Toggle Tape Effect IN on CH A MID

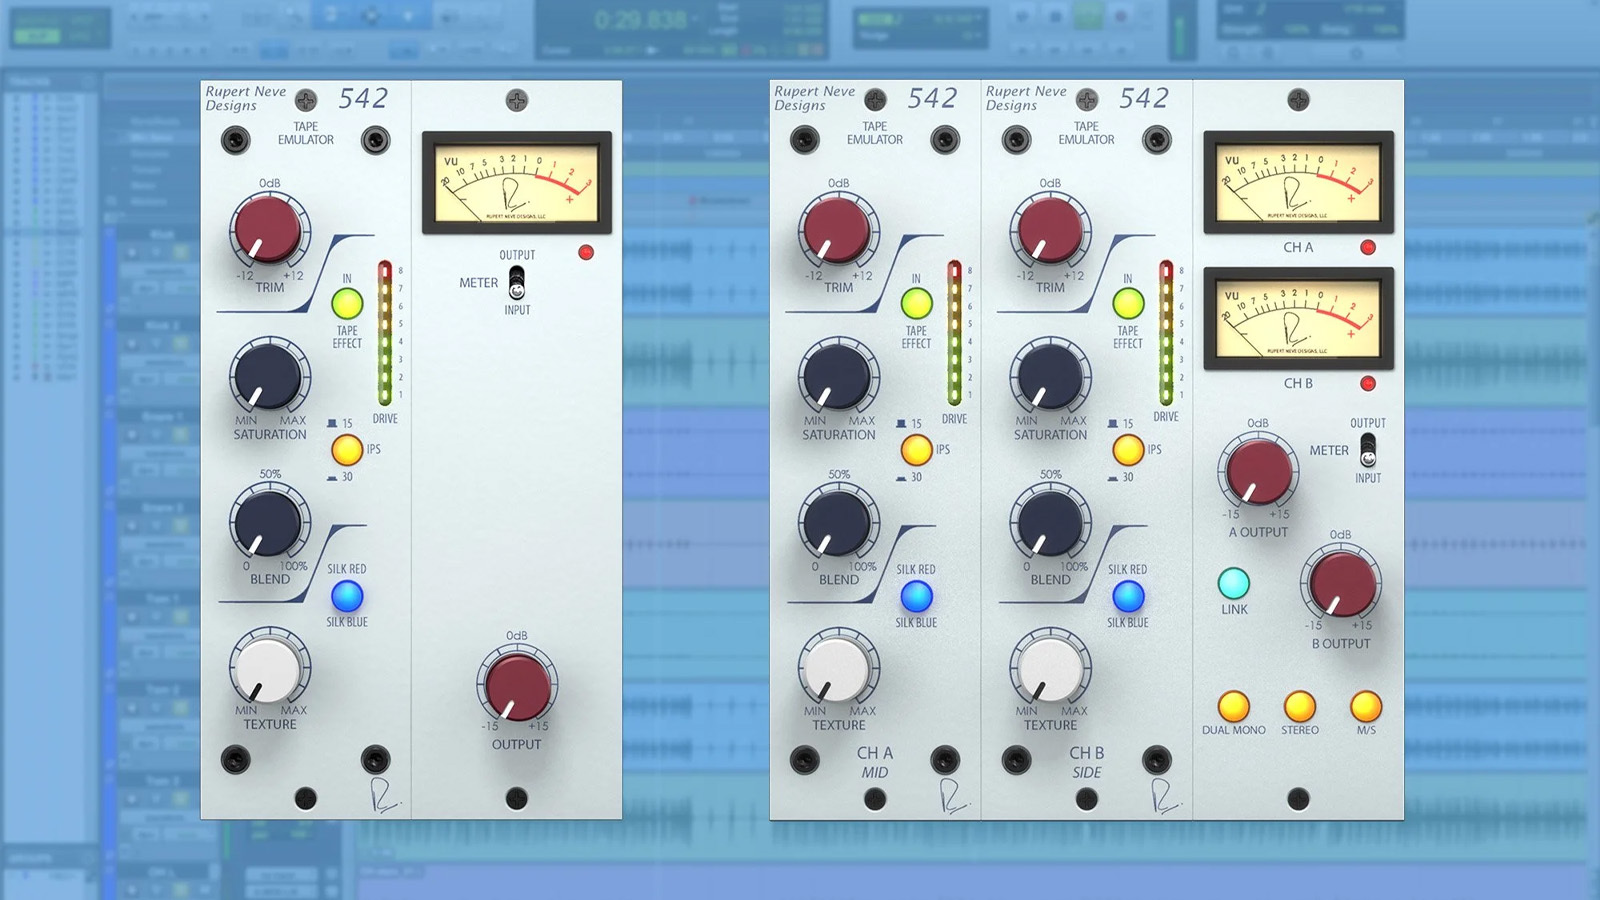point(916,303)
